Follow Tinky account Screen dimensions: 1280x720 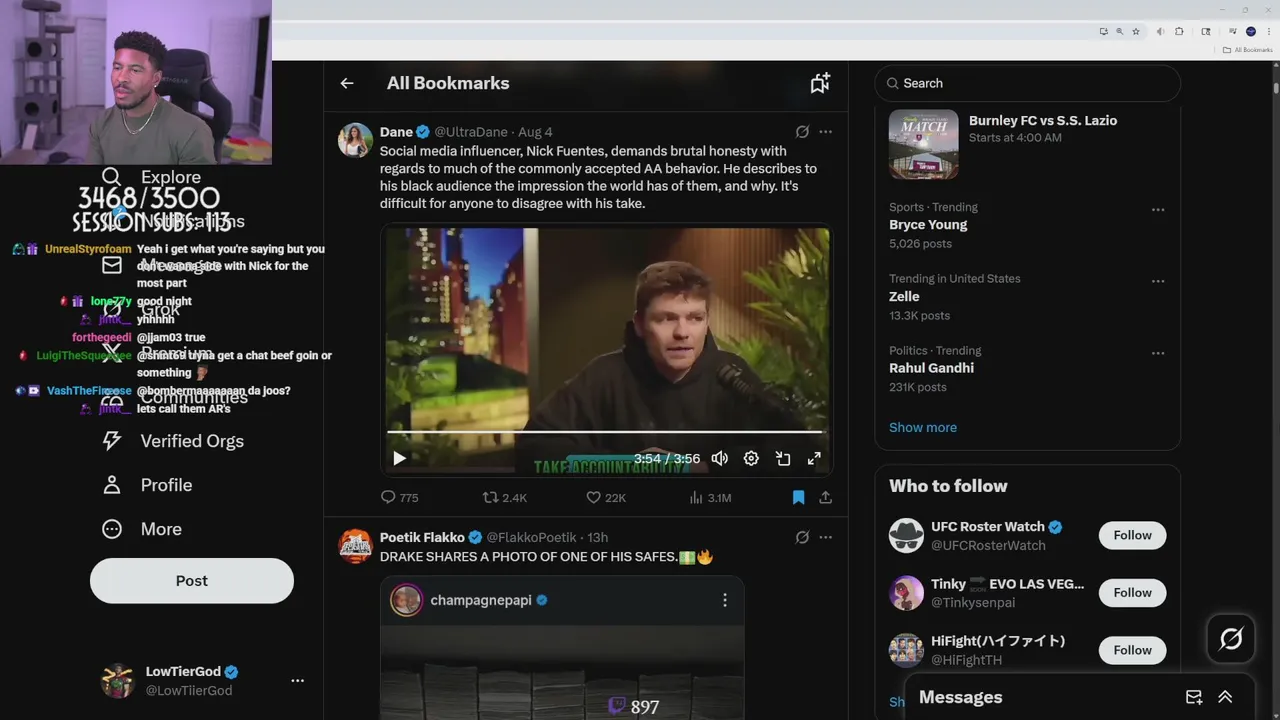click(x=1132, y=592)
